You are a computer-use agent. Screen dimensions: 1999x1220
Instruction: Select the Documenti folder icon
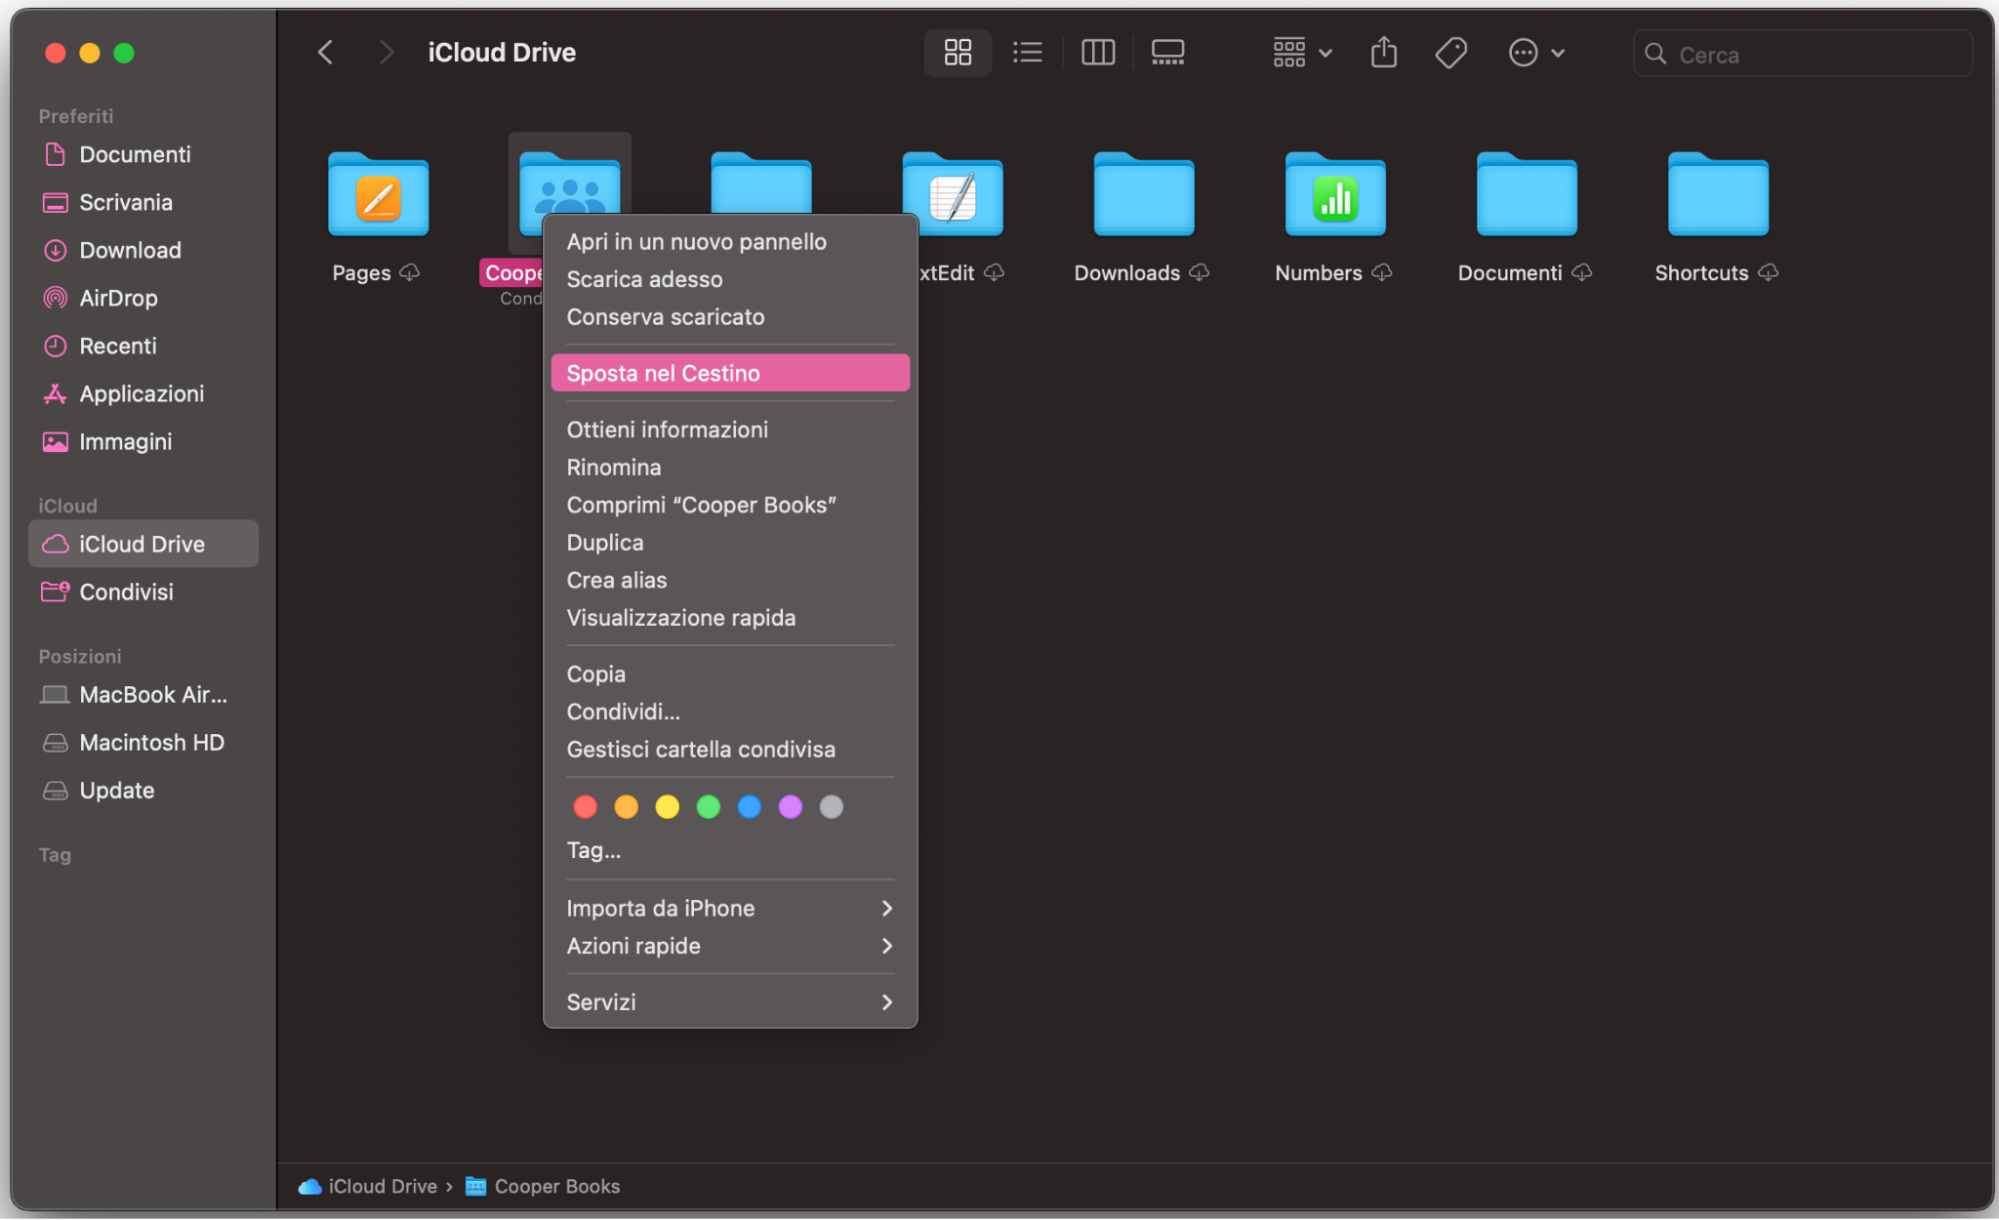click(1526, 194)
